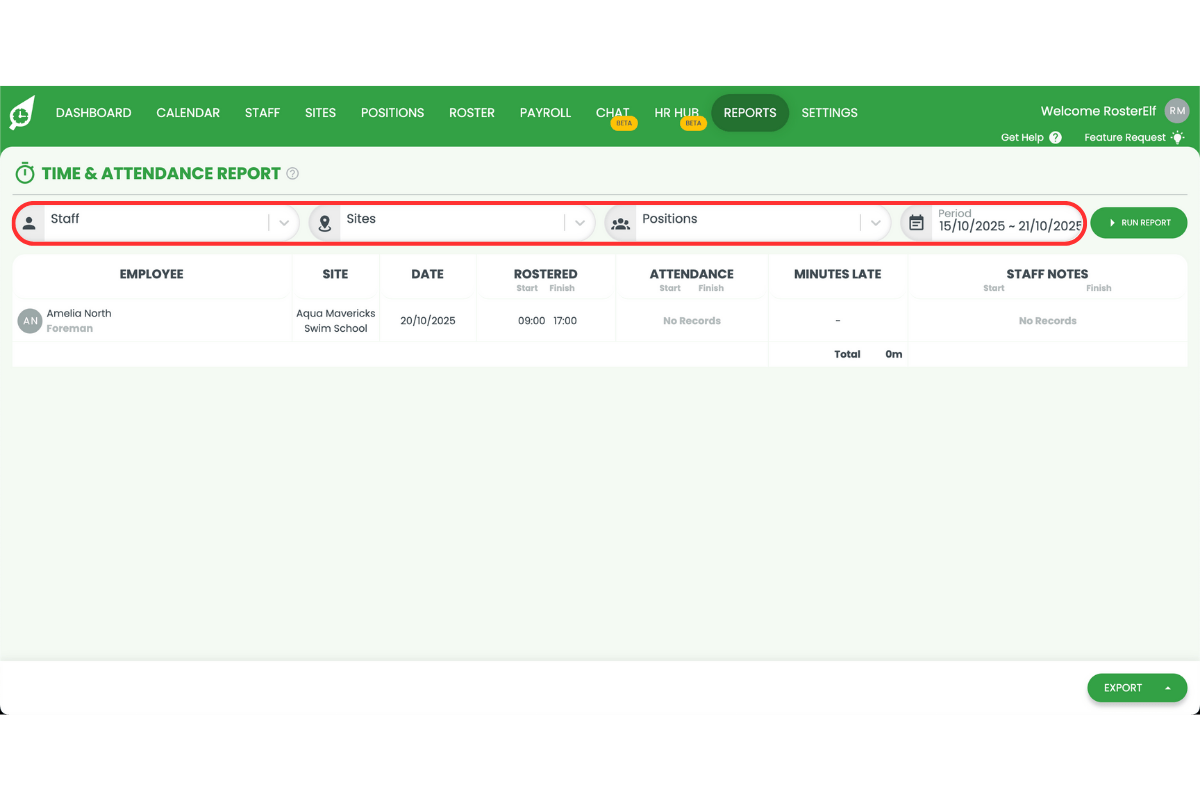Navigate to the HR HUB beta section
This screenshot has width=1200, height=800.
[x=676, y=113]
